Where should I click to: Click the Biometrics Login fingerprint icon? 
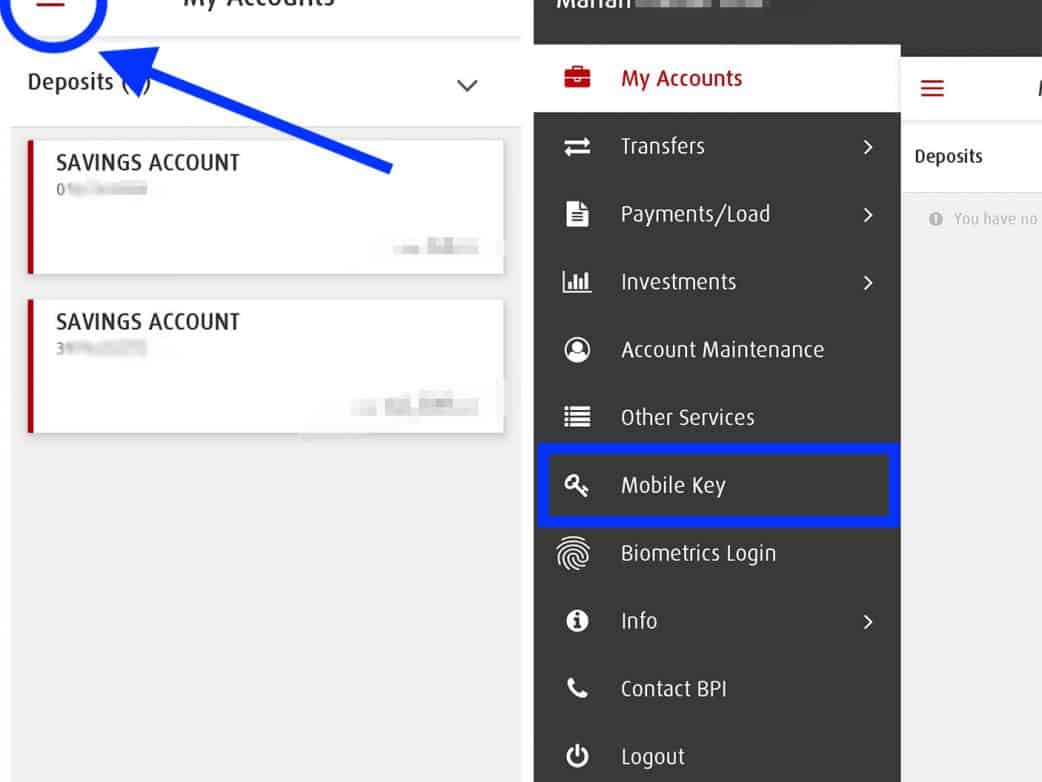coord(574,554)
